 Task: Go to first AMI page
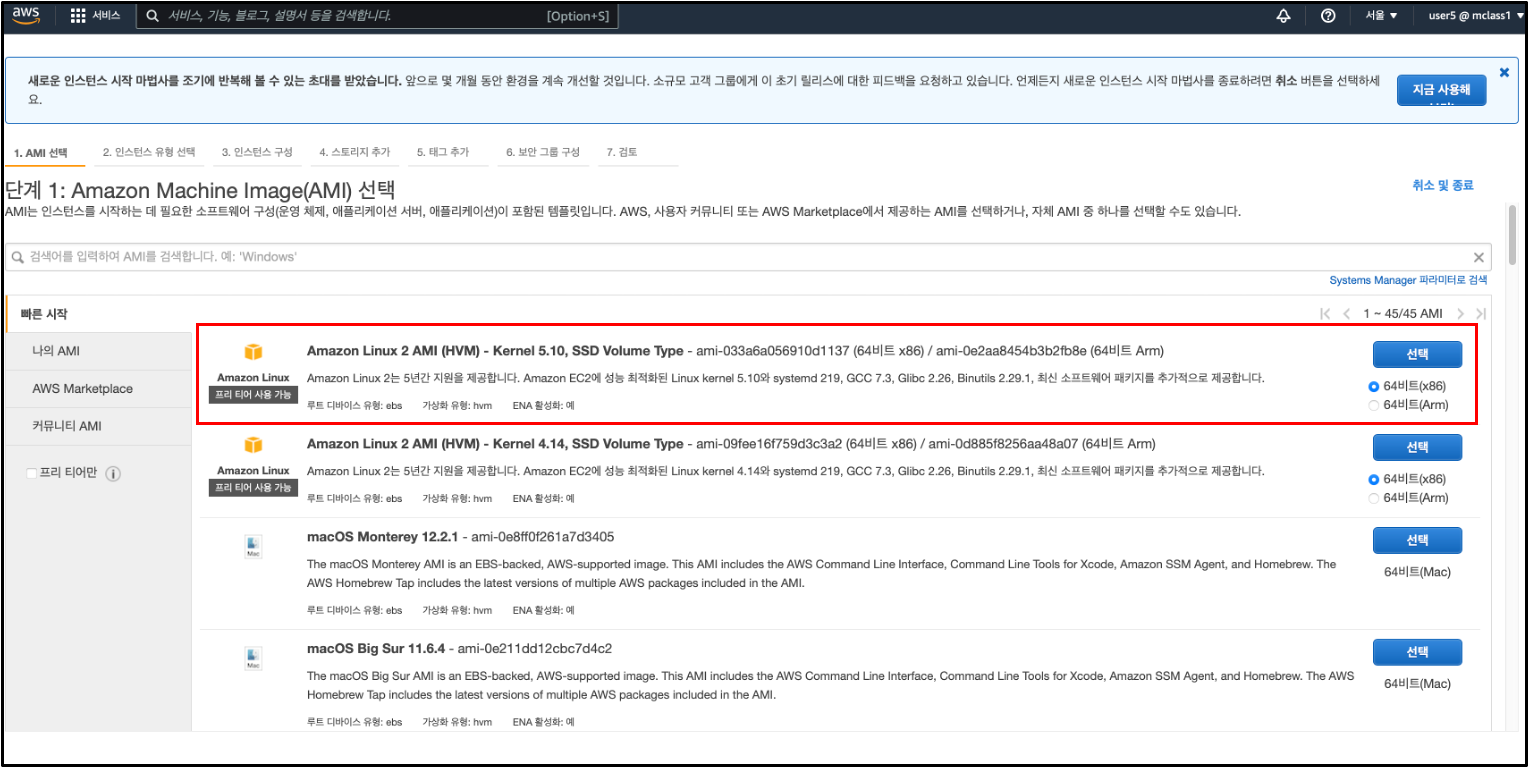tap(1325, 314)
